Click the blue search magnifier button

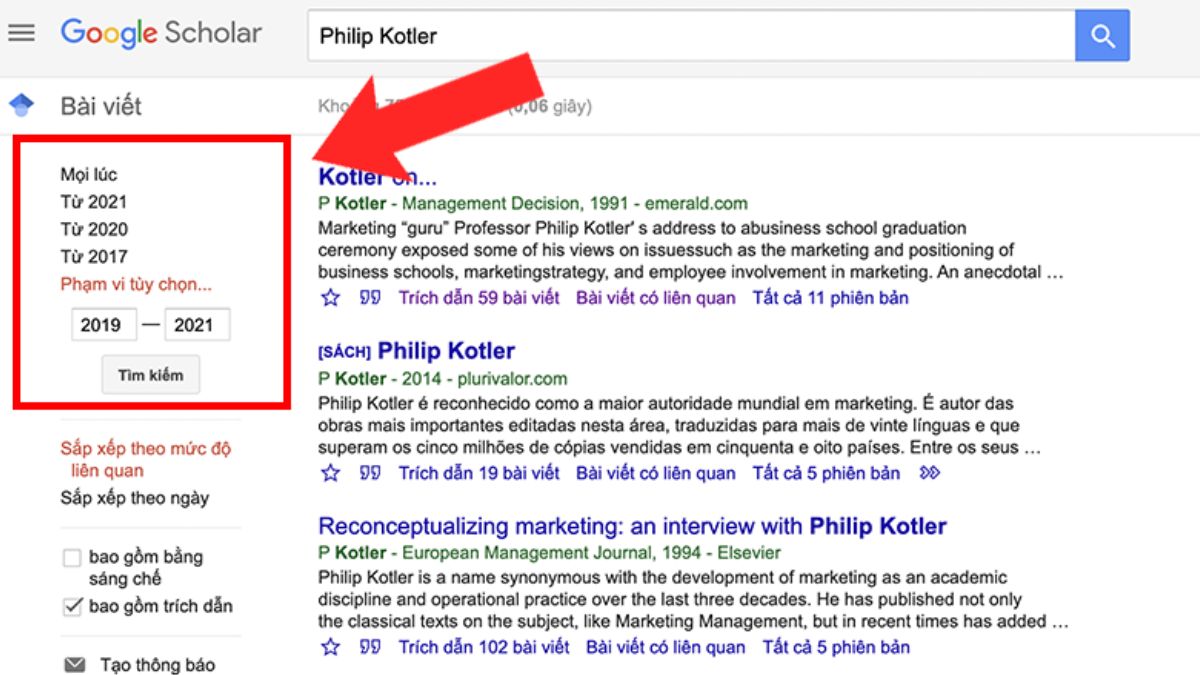[1102, 36]
